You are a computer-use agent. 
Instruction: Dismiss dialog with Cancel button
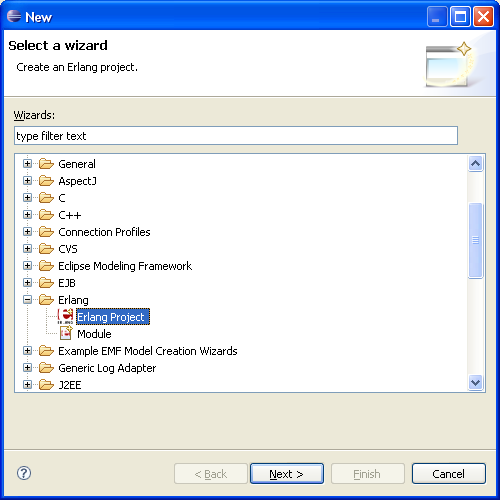(448, 473)
